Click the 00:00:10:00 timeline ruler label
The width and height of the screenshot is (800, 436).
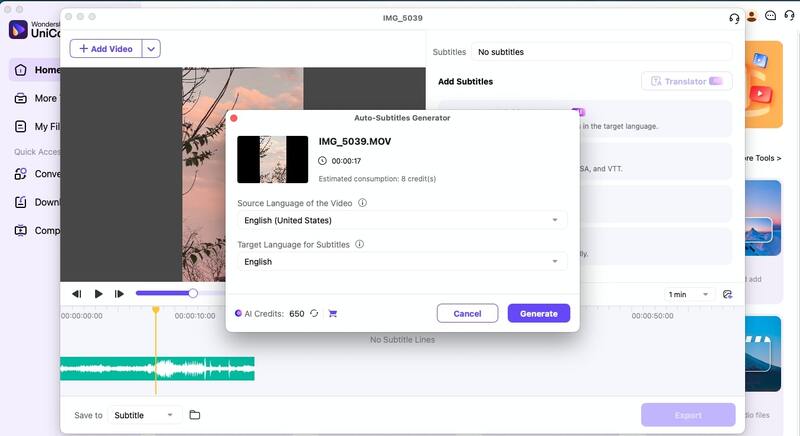tap(195, 316)
